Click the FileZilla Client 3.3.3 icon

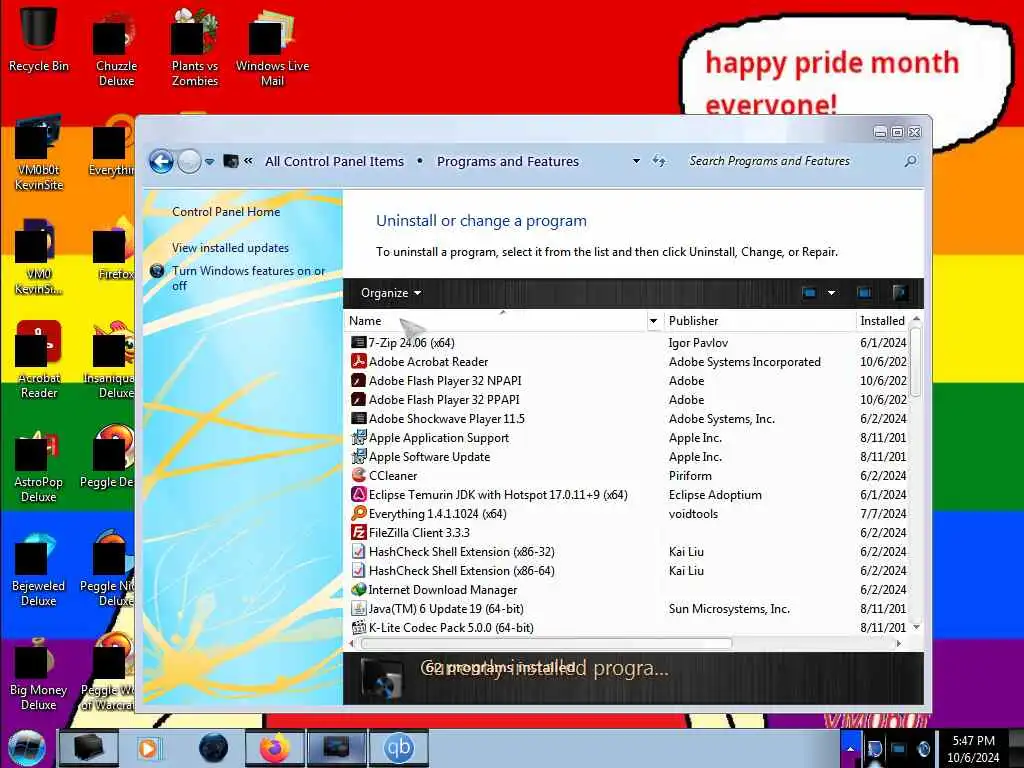pos(359,532)
